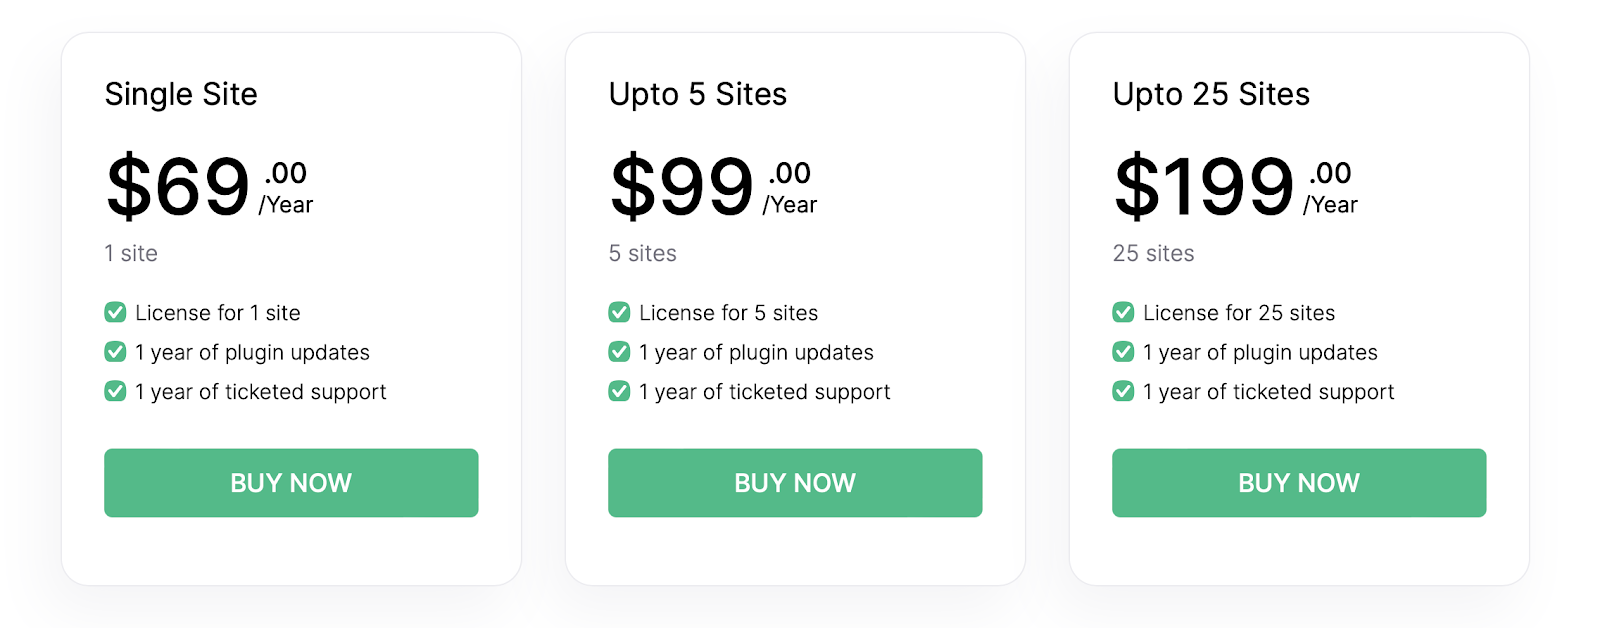Click check icon next to License for 5 sites

619,312
